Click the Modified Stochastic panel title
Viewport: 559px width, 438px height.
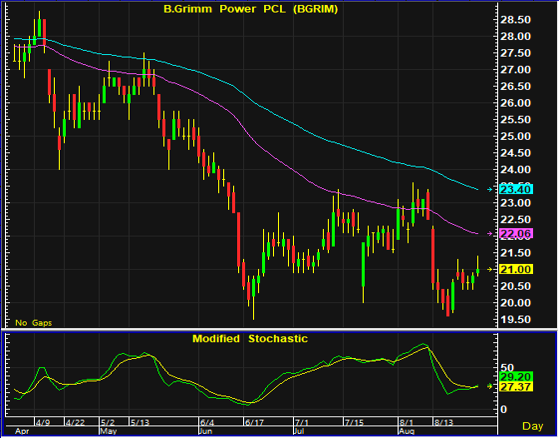pos(250,338)
